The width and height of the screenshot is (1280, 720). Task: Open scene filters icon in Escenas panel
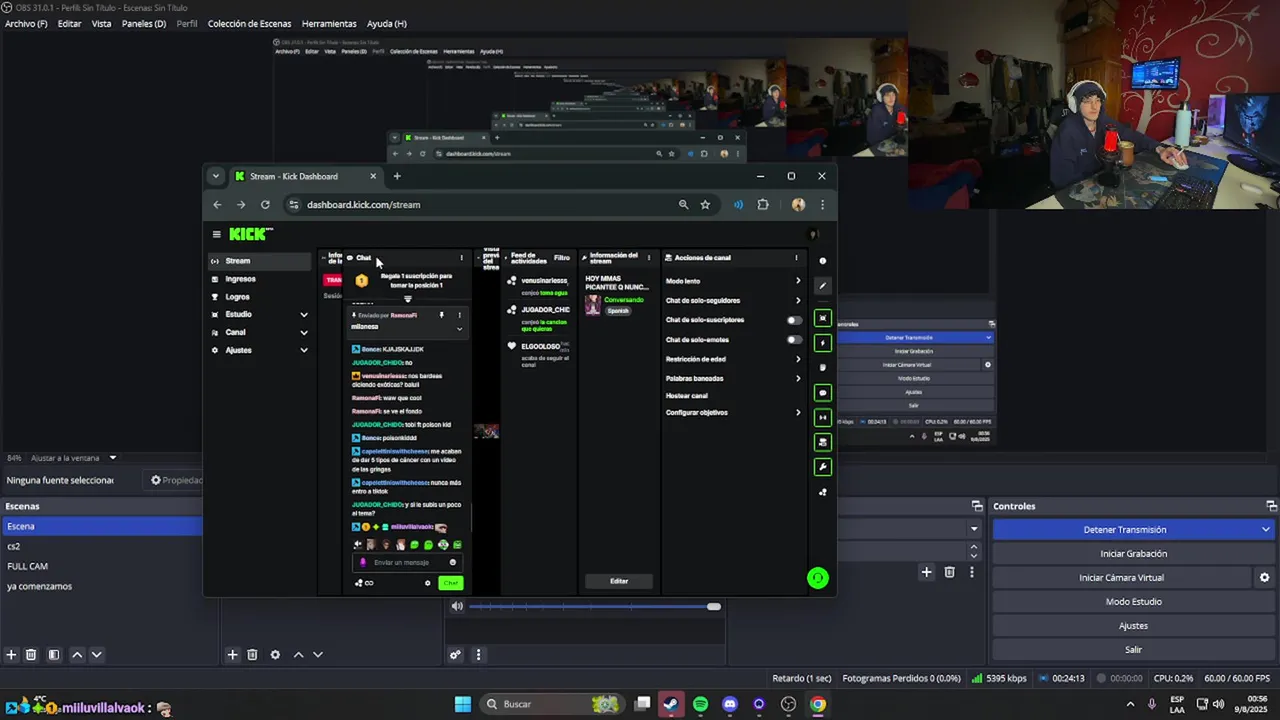(x=54, y=655)
